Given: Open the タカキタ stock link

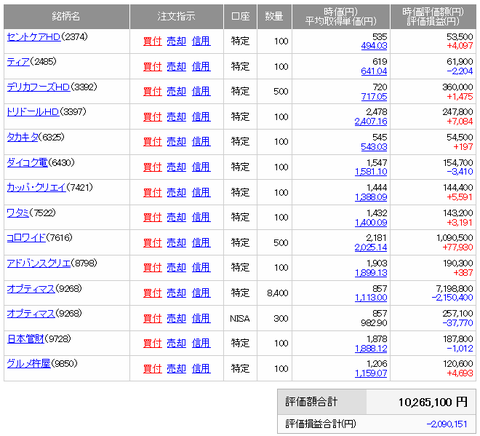Looking at the screenshot, I should click(x=23, y=137).
